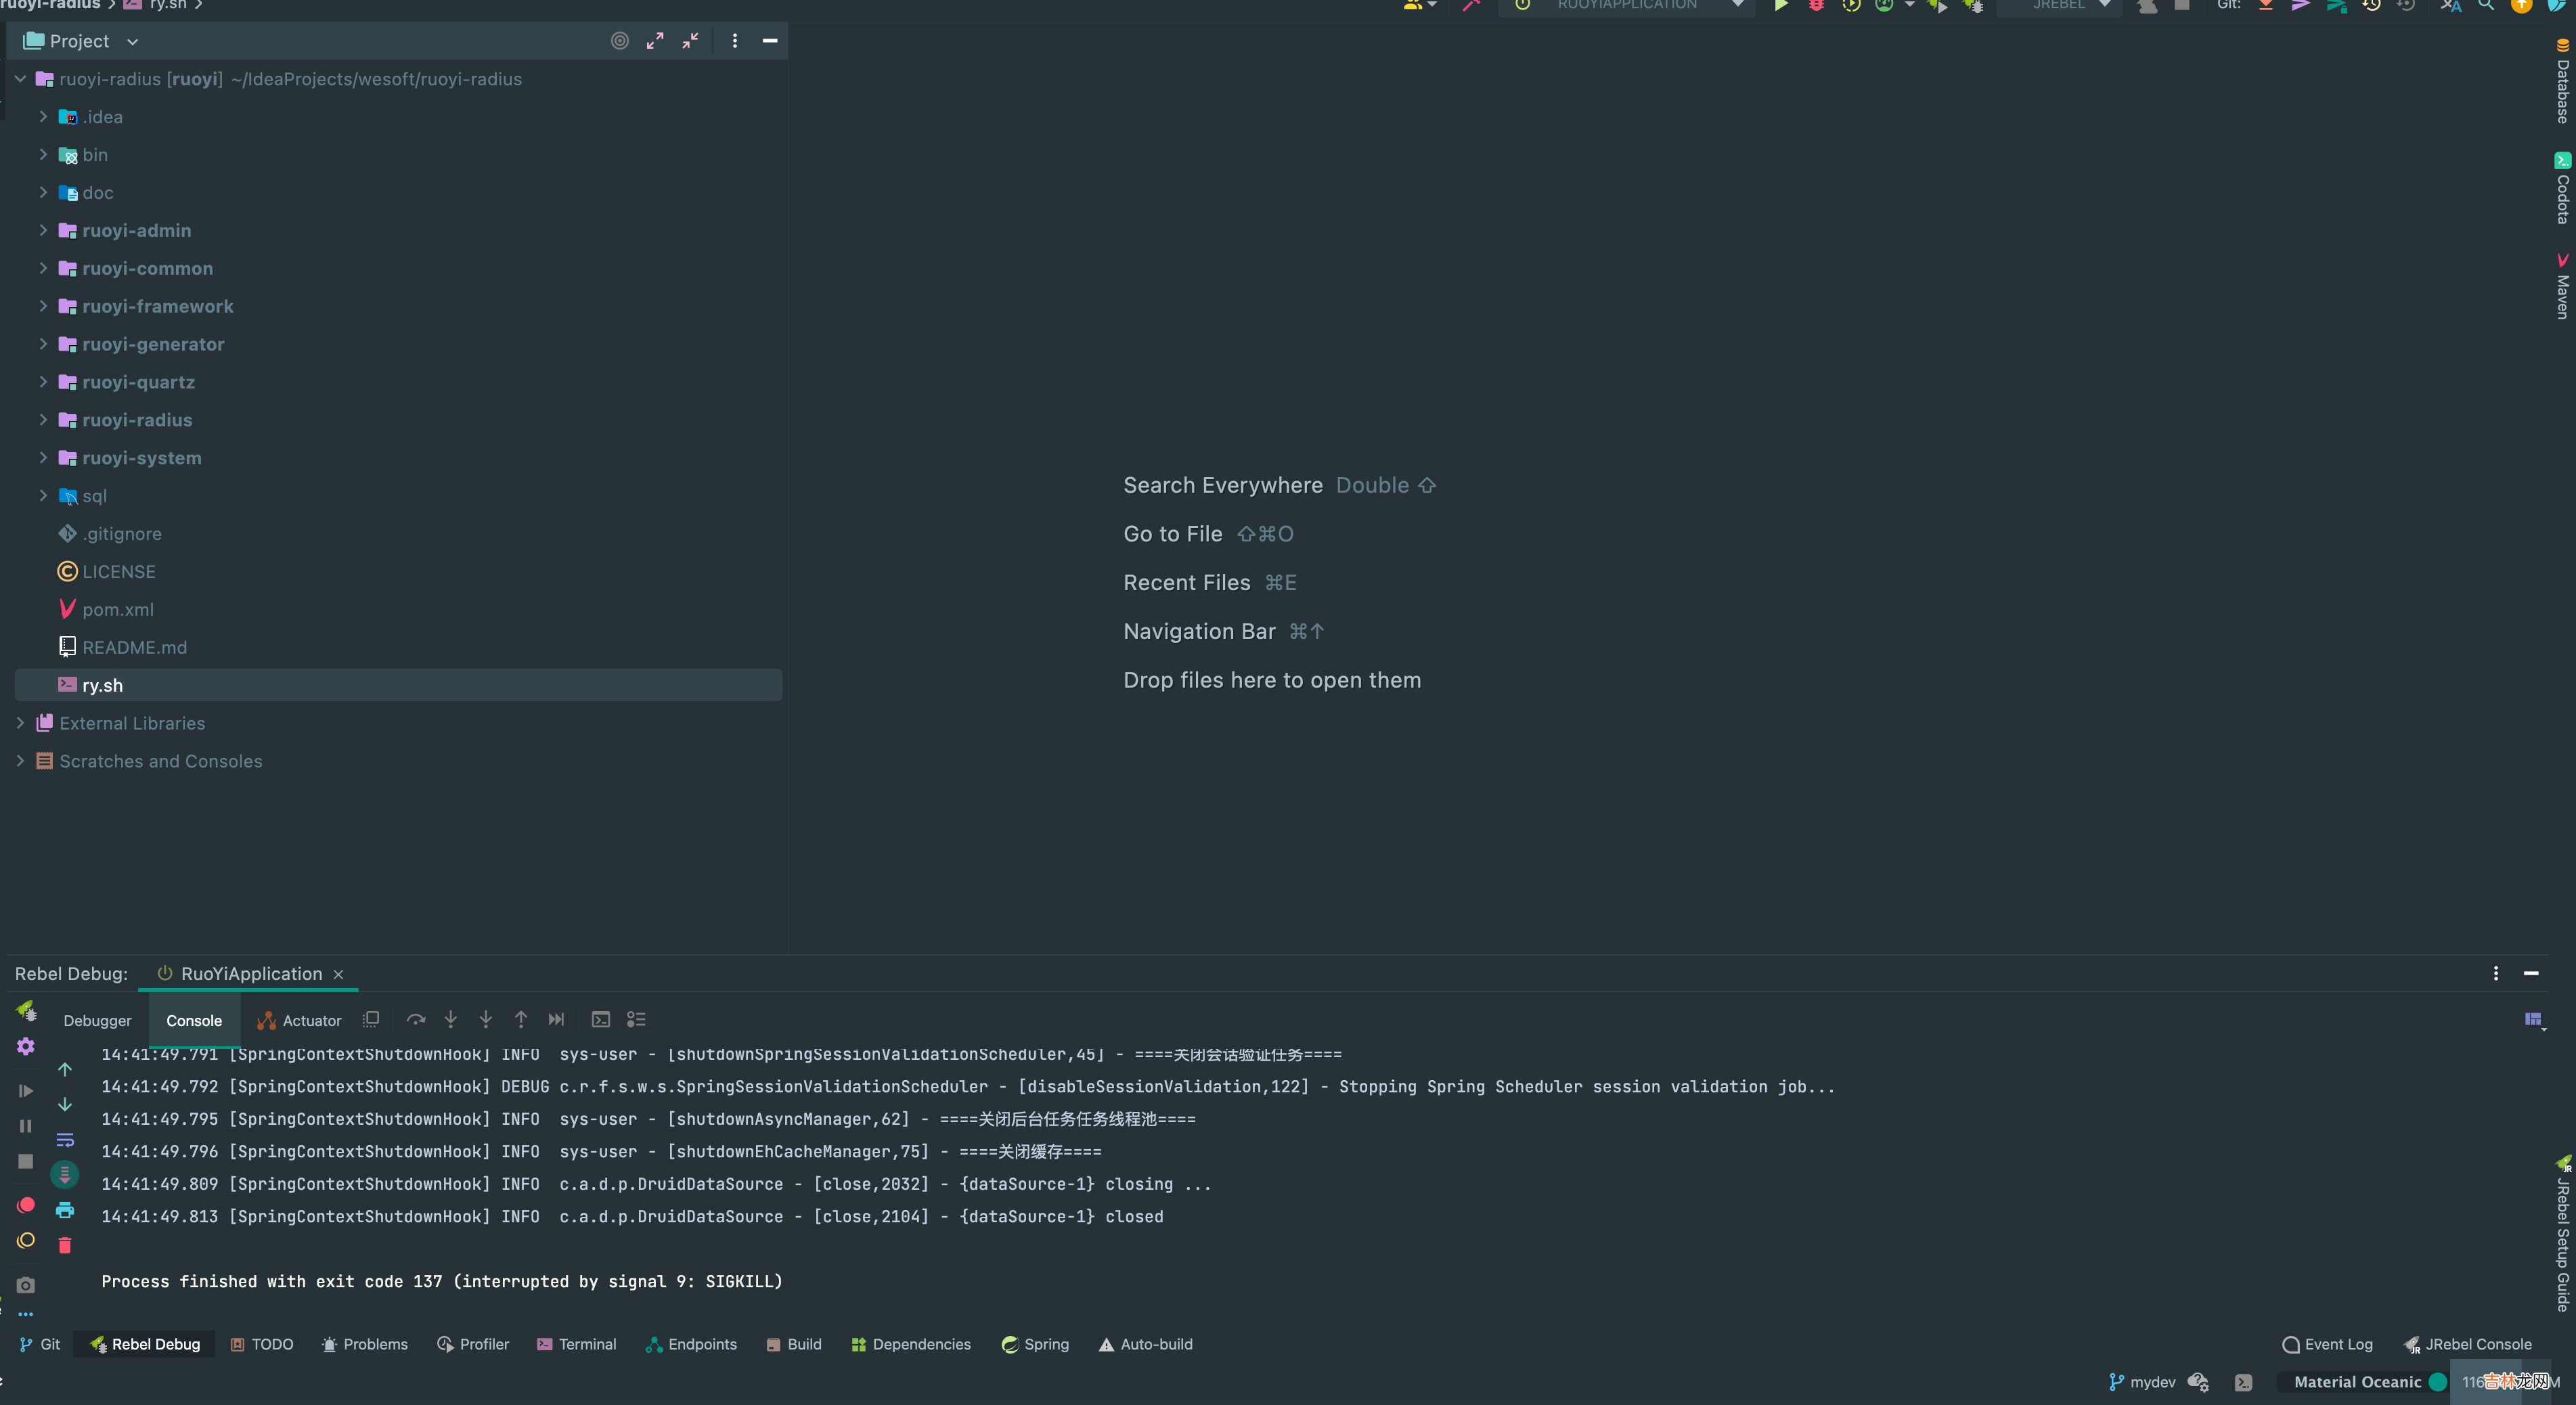
Task: Toggle scroll to end of console
Action: tap(65, 1175)
